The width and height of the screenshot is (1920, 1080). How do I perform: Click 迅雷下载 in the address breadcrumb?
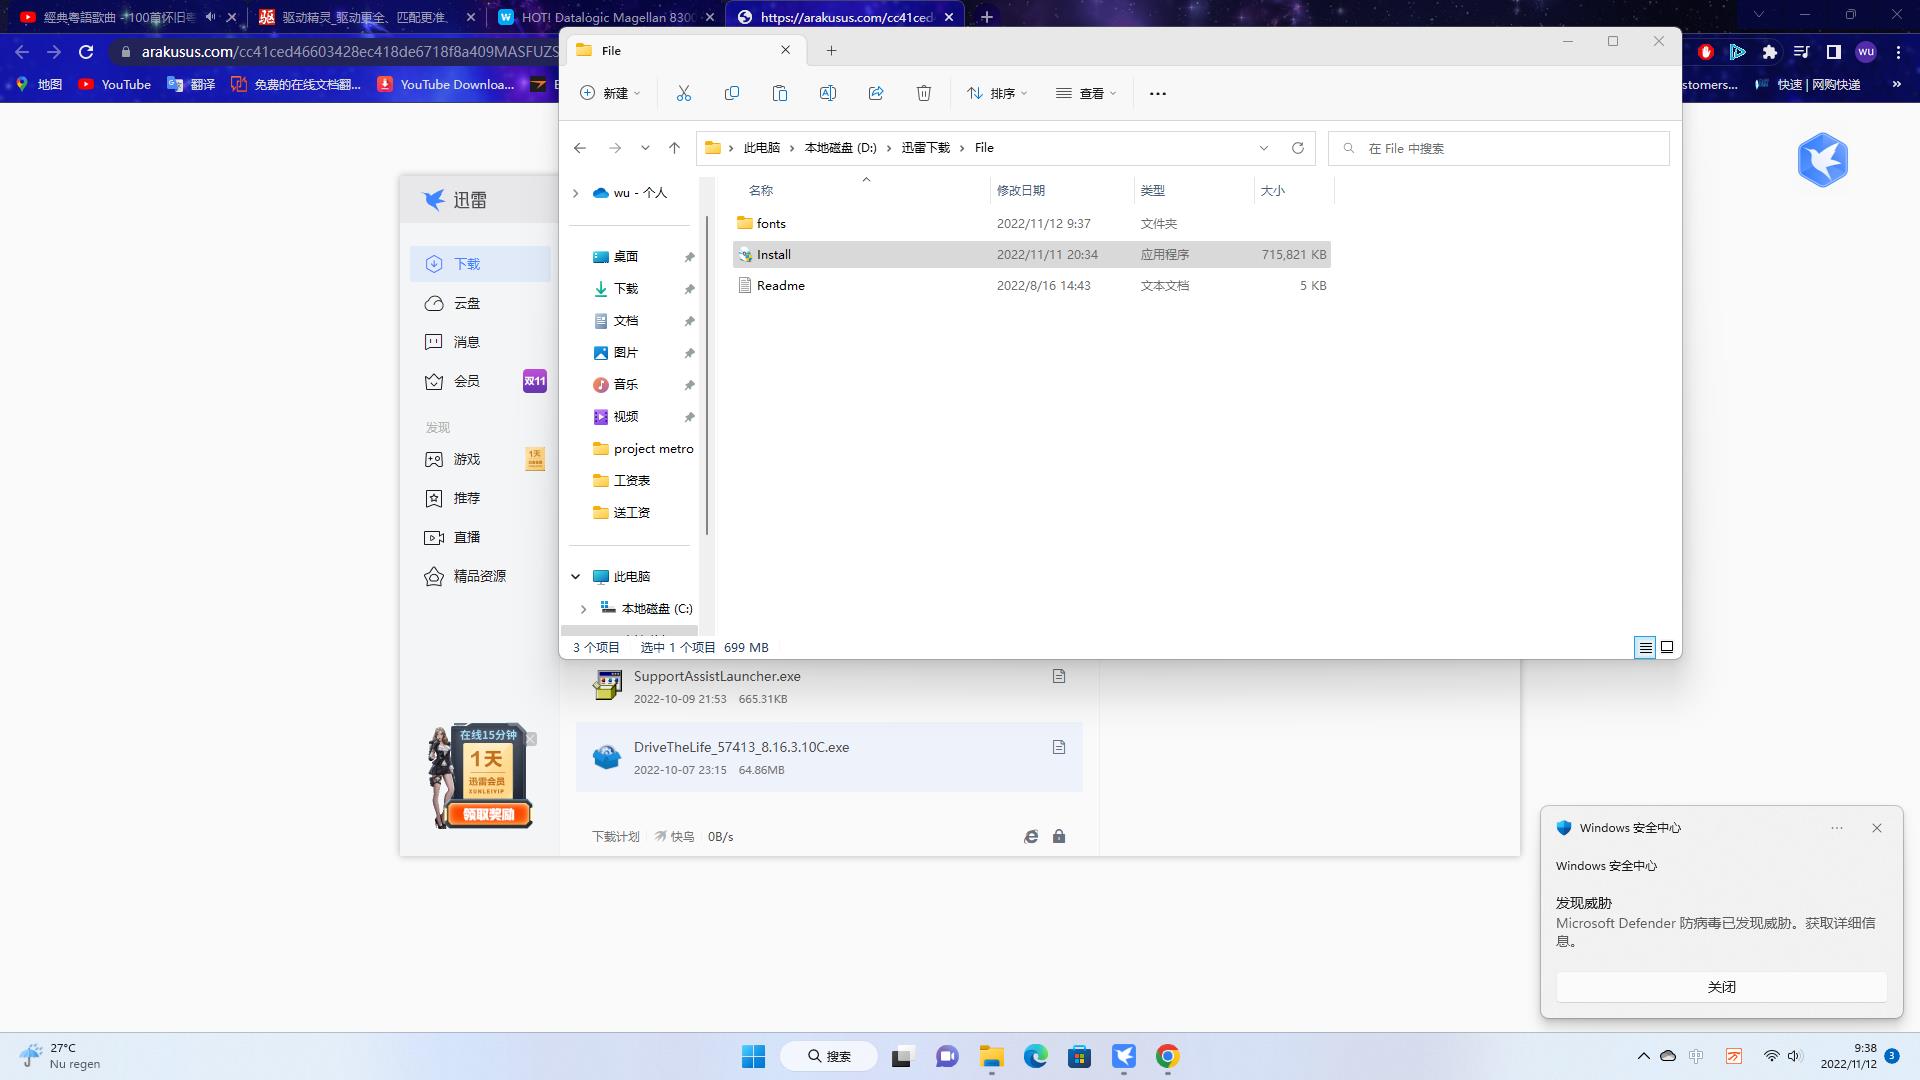click(925, 148)
